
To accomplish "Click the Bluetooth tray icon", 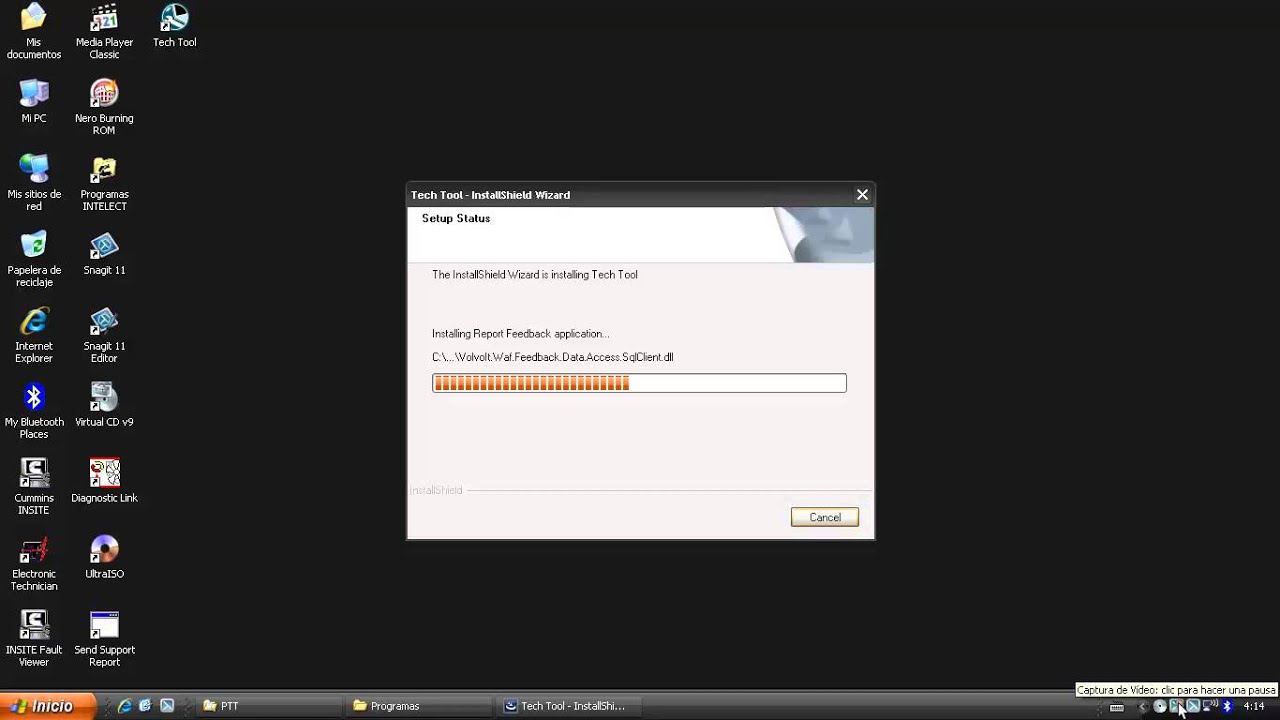I will pyautogui.click(x=1227, y=706).
